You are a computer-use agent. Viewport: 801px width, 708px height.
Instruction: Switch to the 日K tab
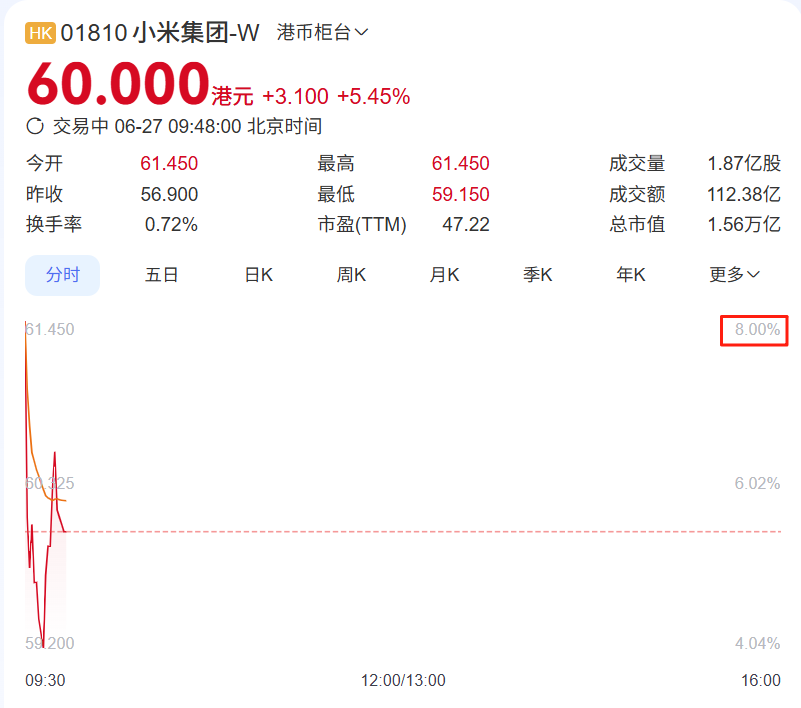click(259, 275)
